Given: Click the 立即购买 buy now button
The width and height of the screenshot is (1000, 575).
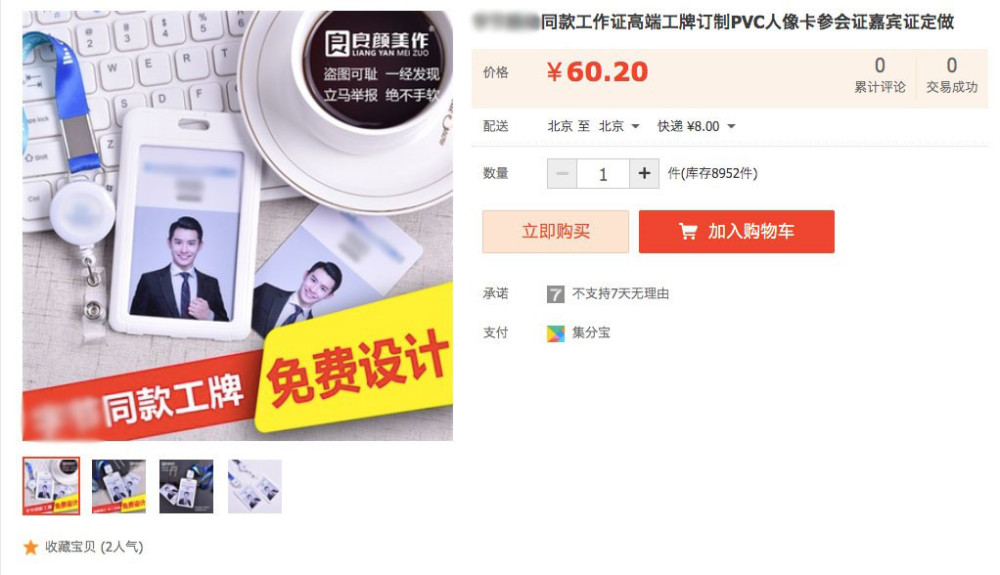Looking at the screenshot, I should (555, 231).
